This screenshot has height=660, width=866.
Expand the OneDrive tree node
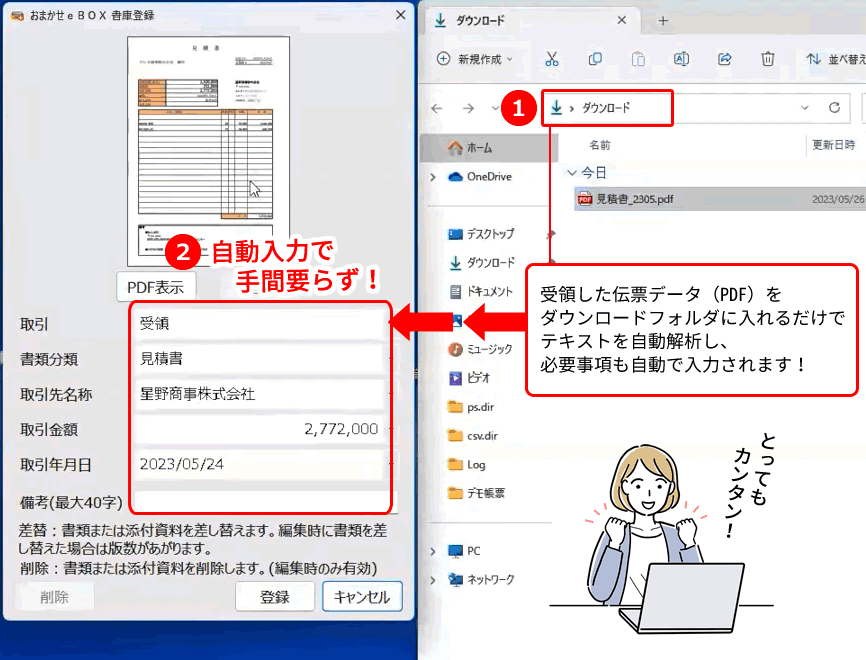[432, 177]
